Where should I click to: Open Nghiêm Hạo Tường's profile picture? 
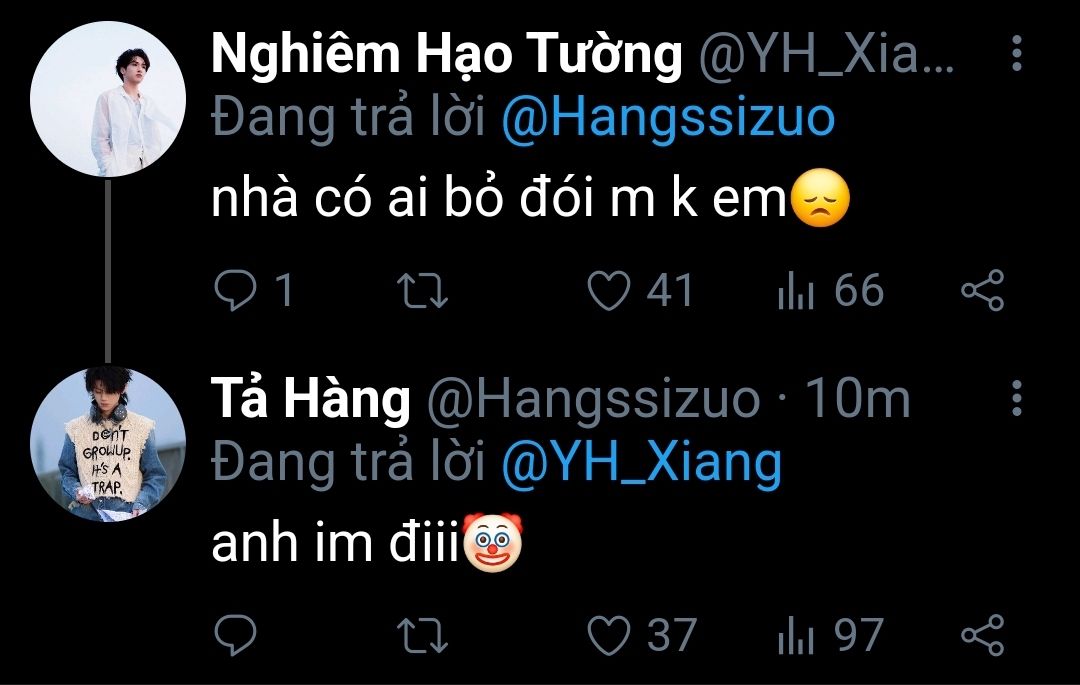(108, 99)
